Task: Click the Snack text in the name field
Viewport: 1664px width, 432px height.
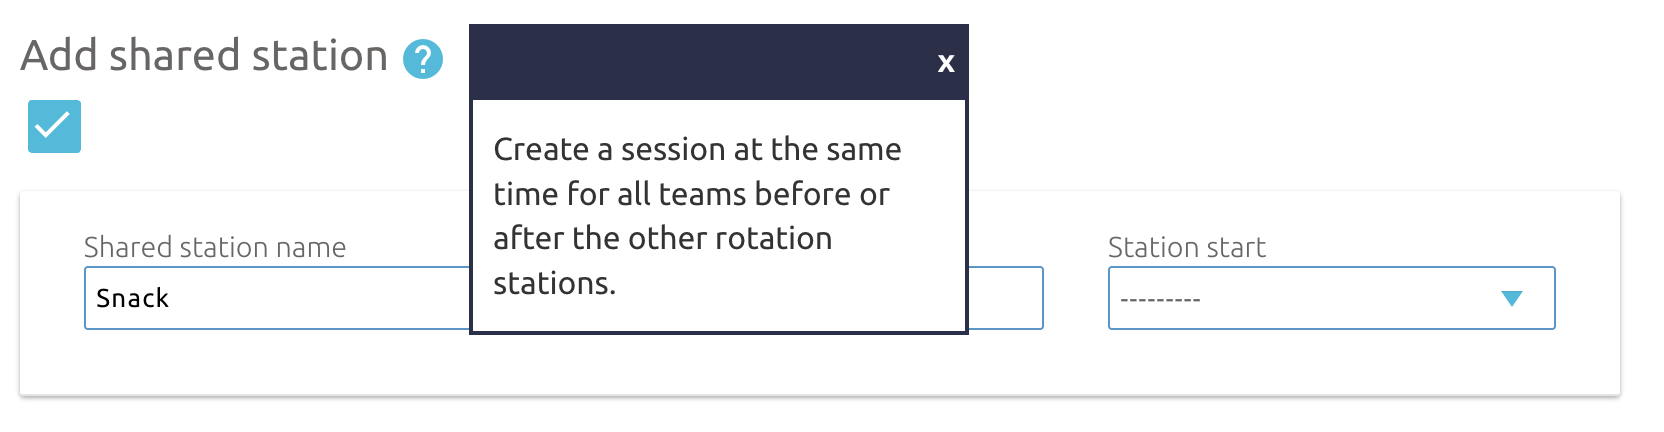Action: click(132, 298)
